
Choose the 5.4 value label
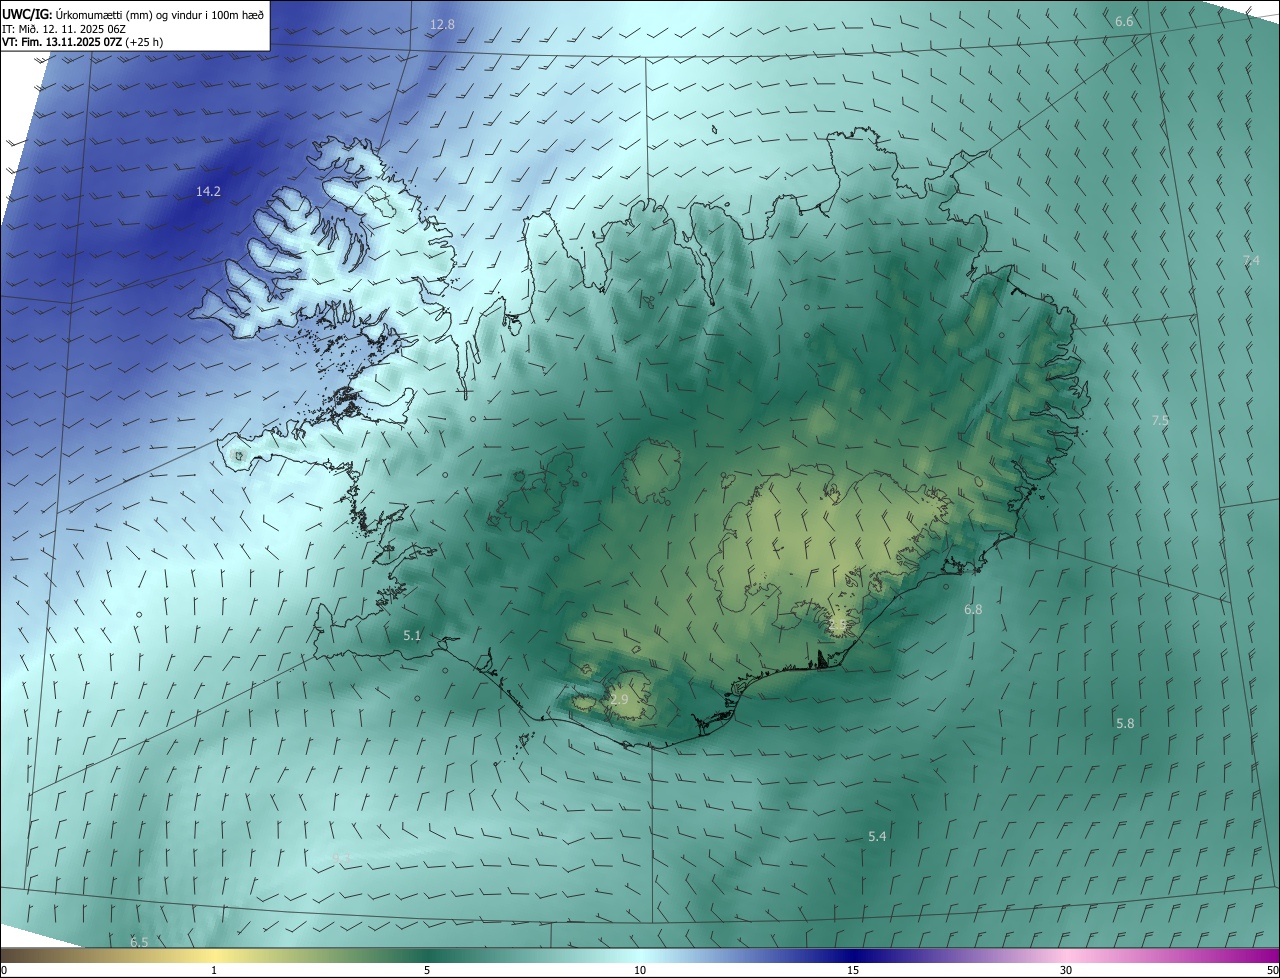pyautogui.click(x=877, y=836)
